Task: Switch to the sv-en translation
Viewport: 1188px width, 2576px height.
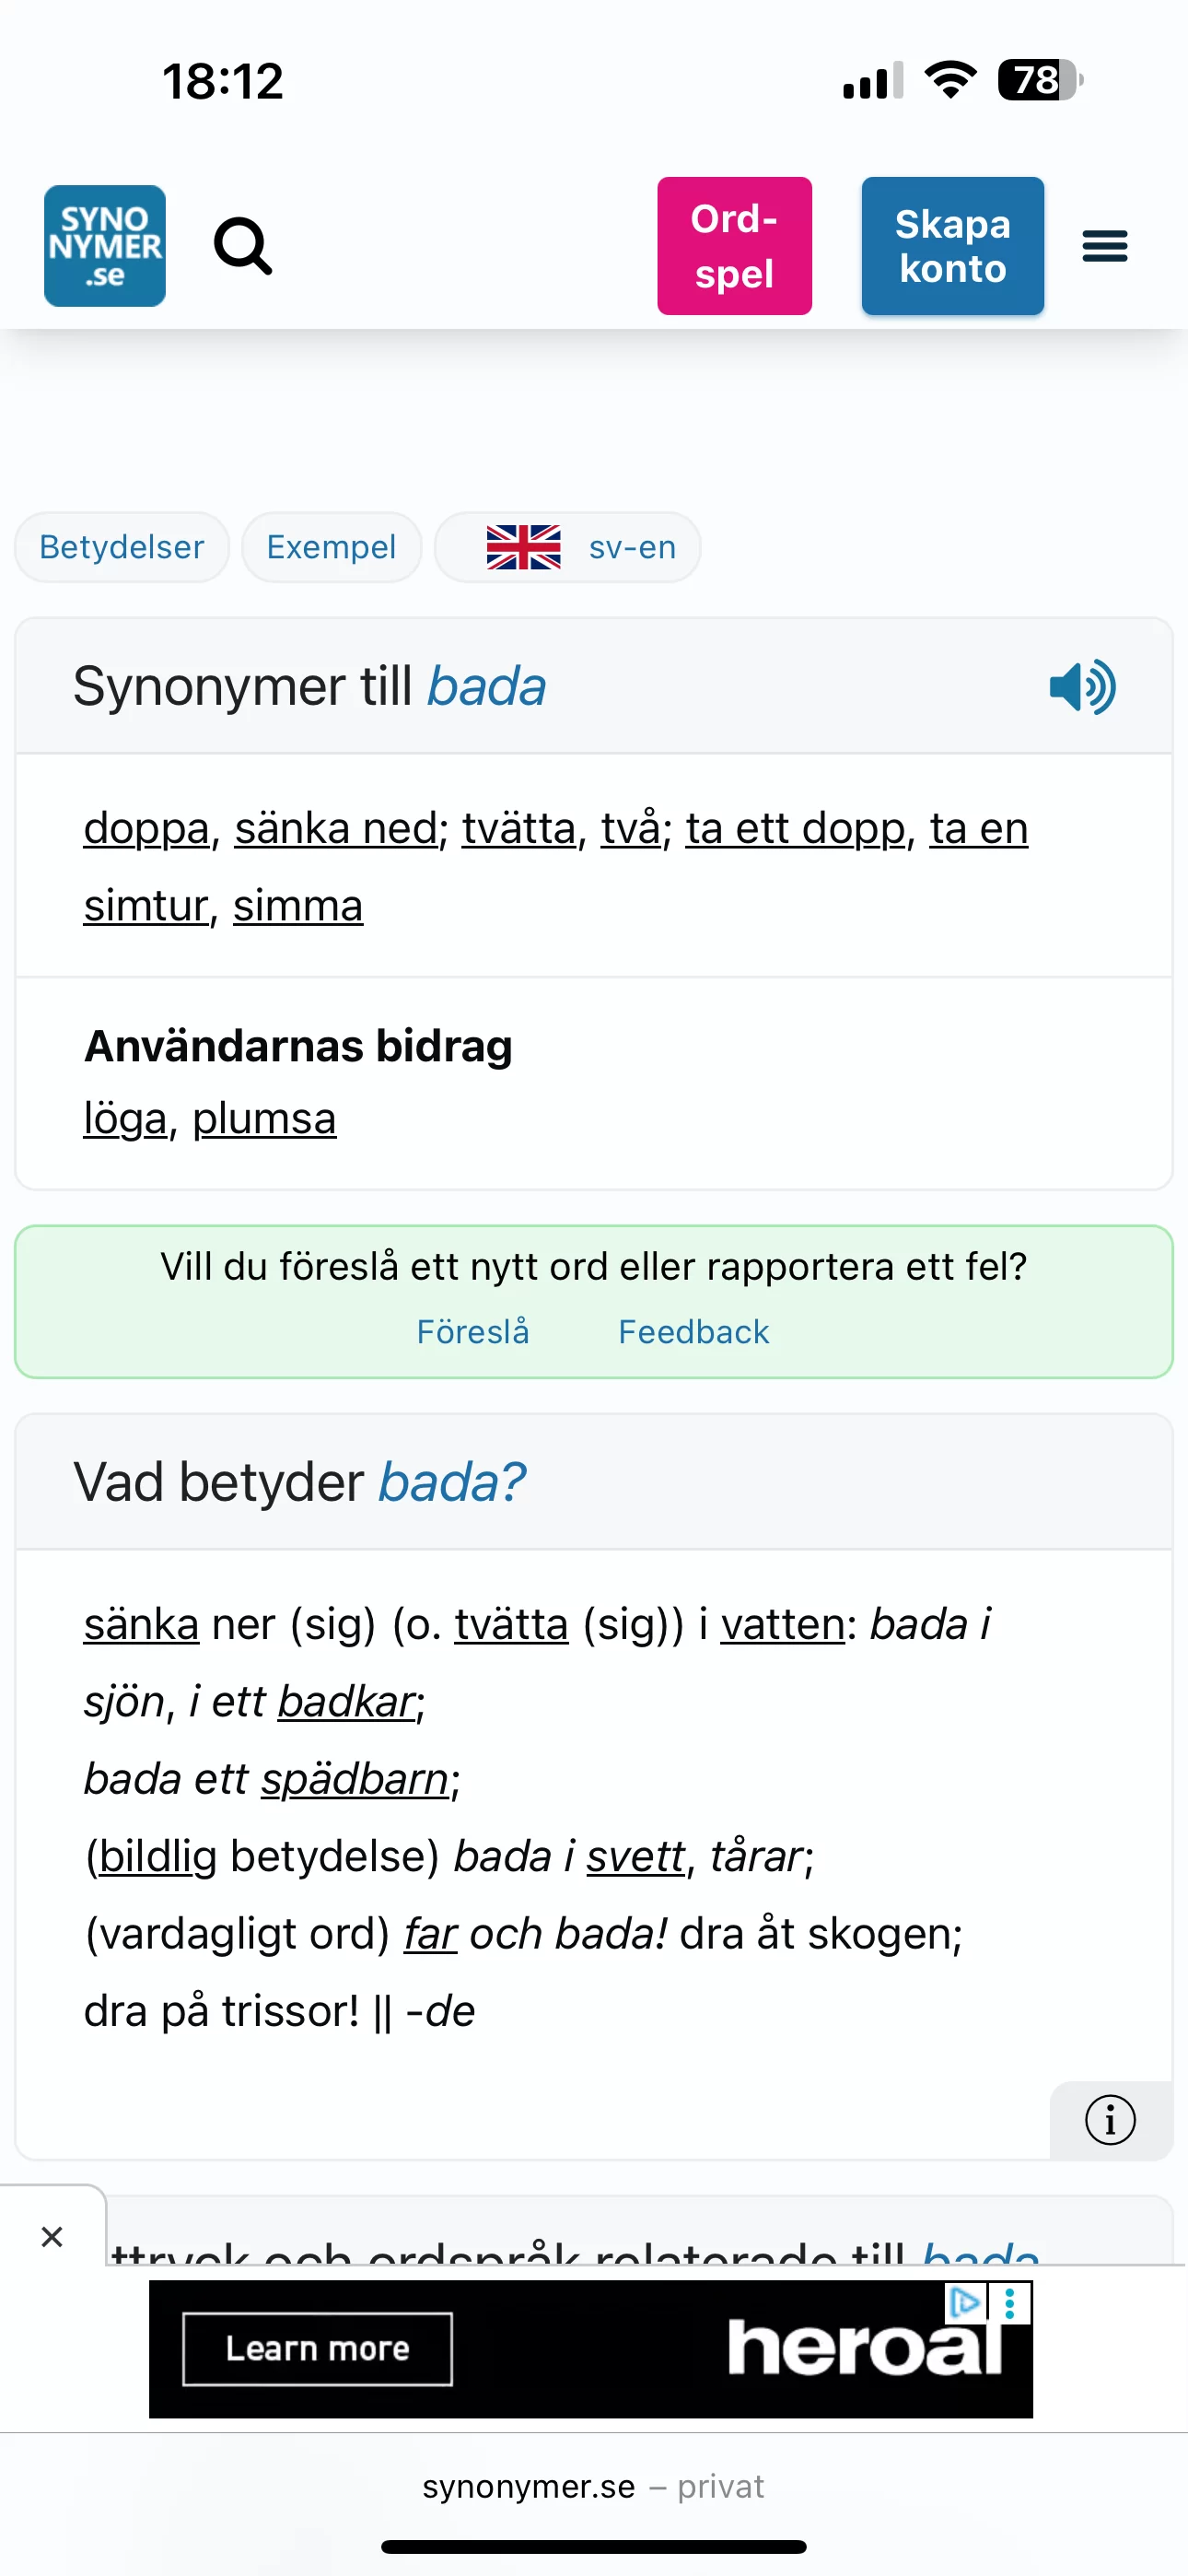Action: 568,547
